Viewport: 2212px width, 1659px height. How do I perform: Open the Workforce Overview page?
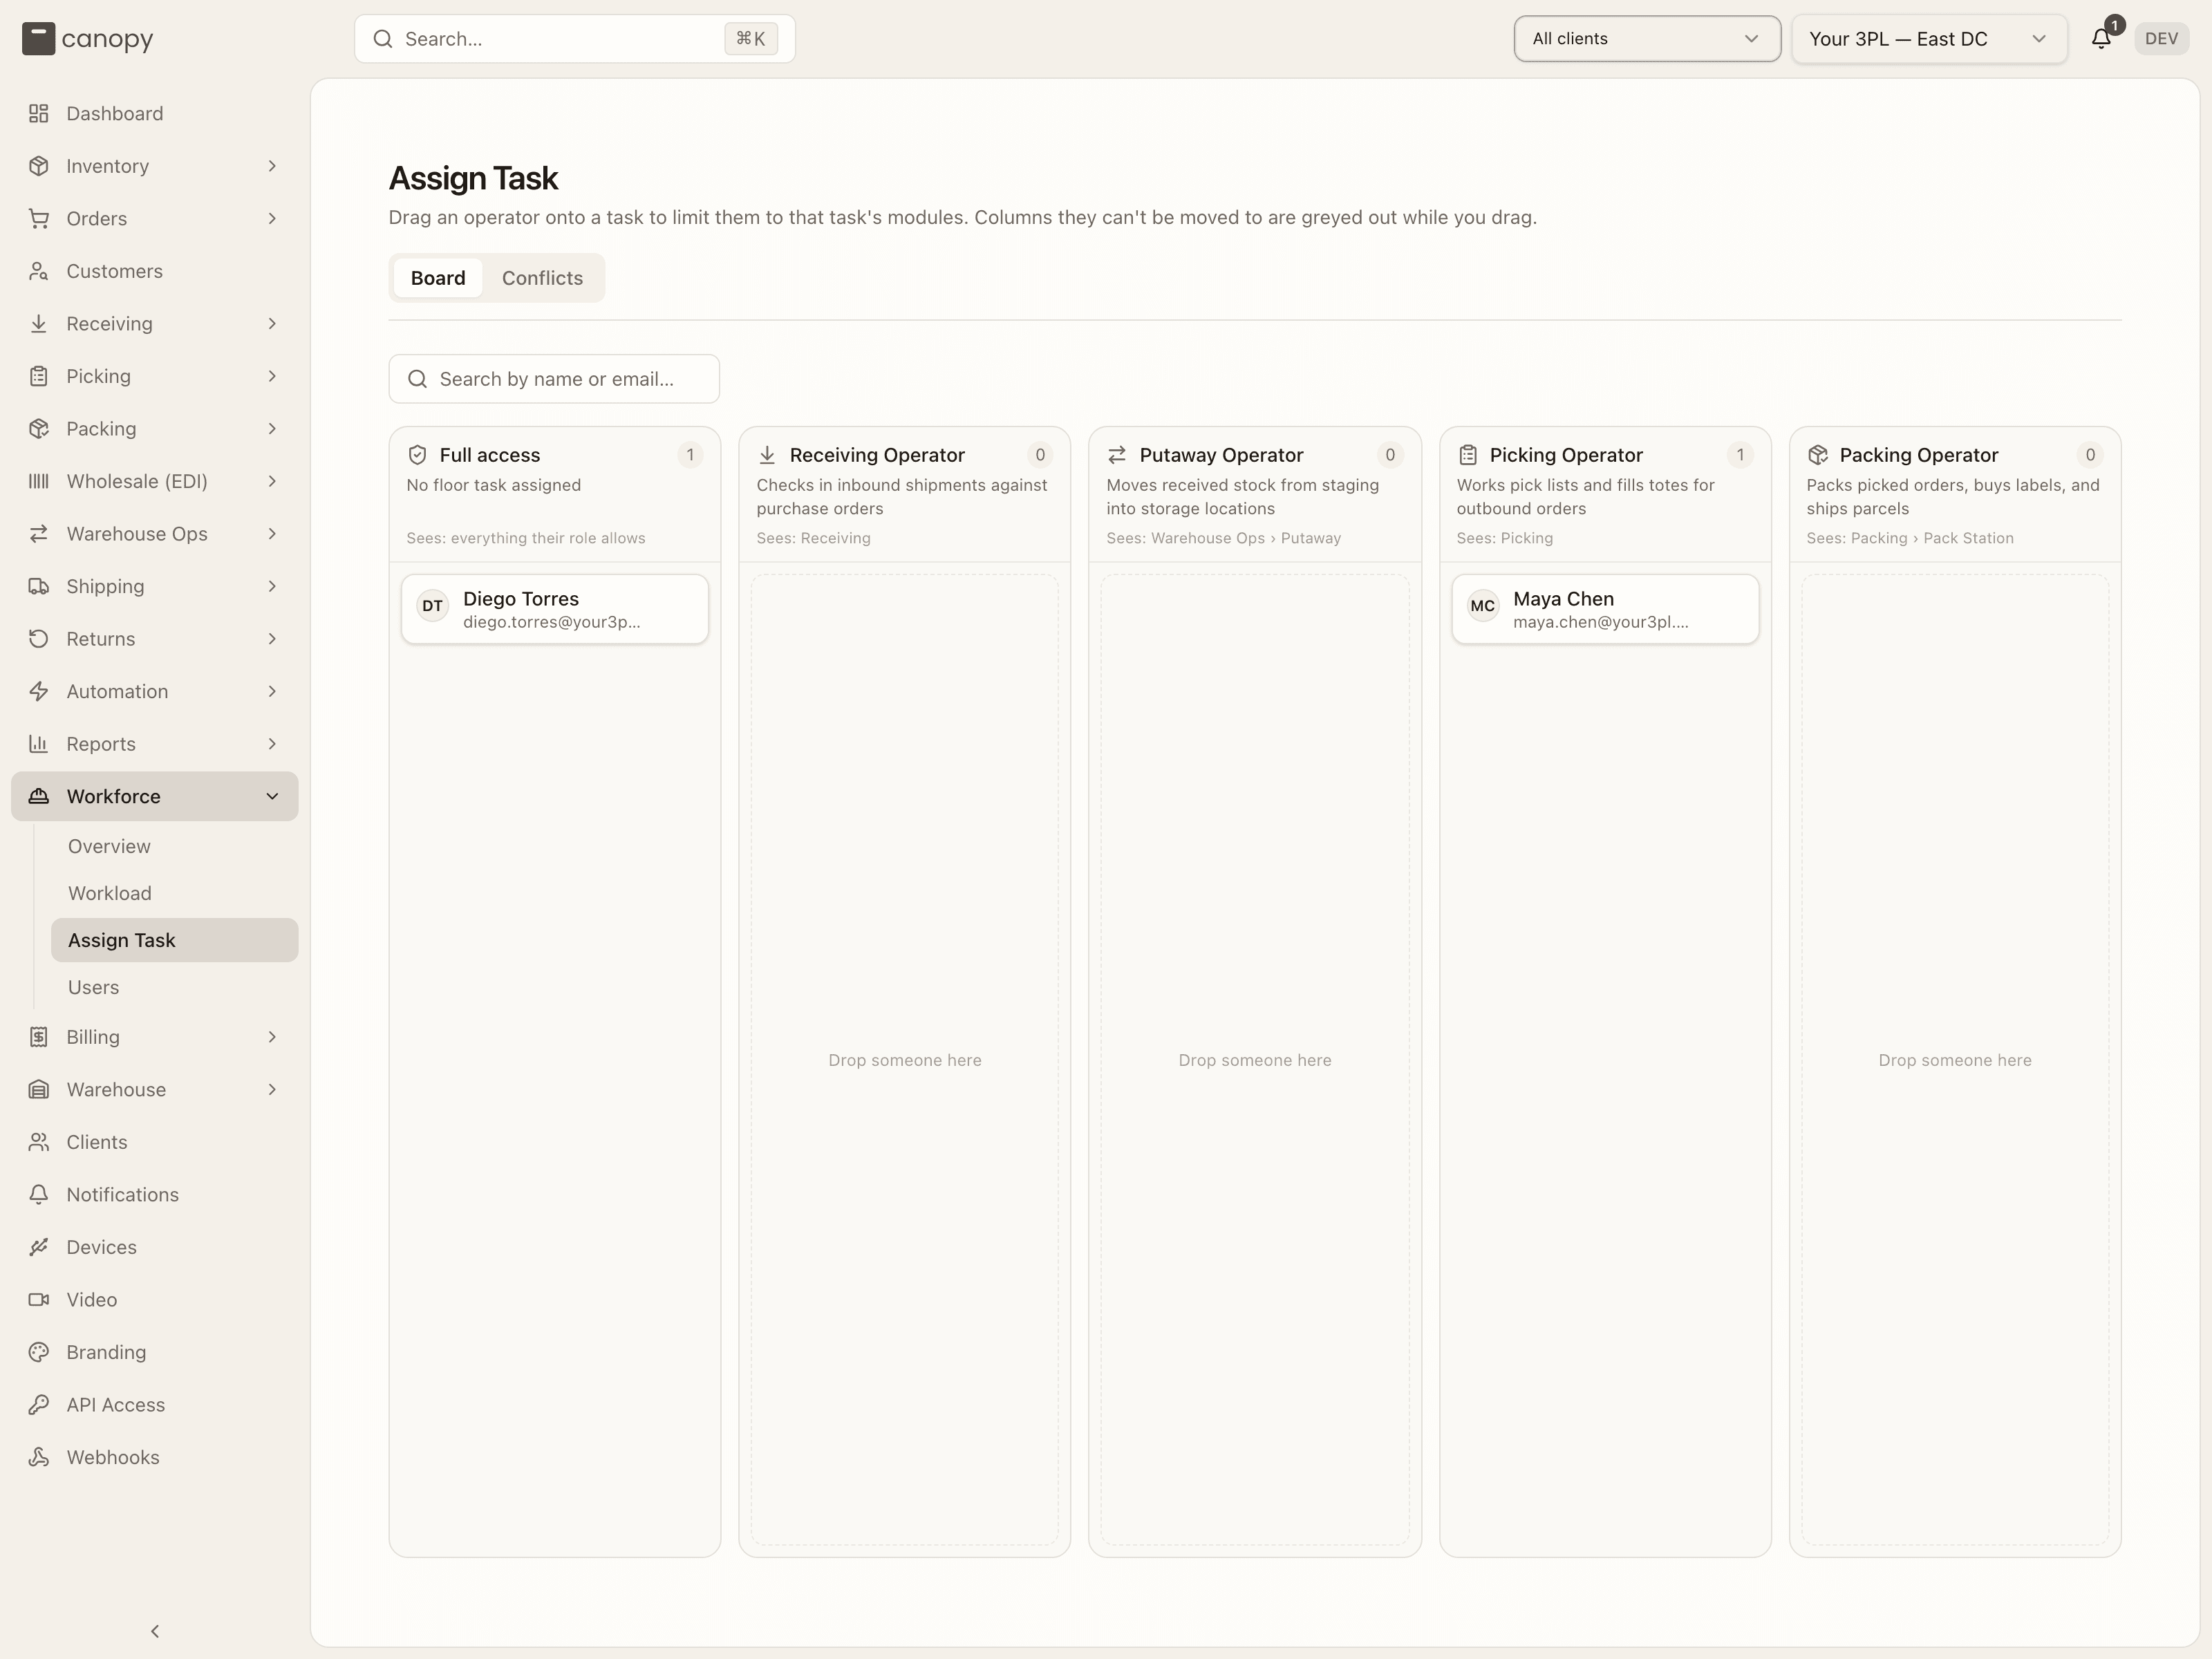coord(109,846)
